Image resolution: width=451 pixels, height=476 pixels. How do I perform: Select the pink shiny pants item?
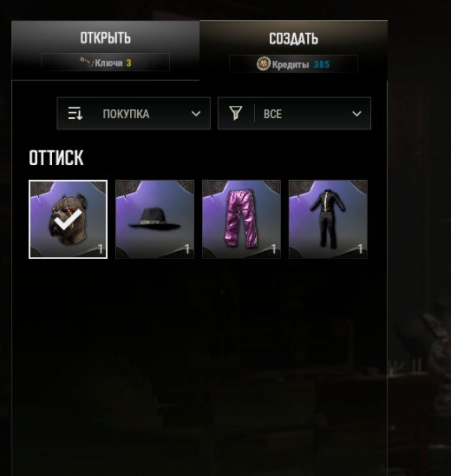point(241,219)
